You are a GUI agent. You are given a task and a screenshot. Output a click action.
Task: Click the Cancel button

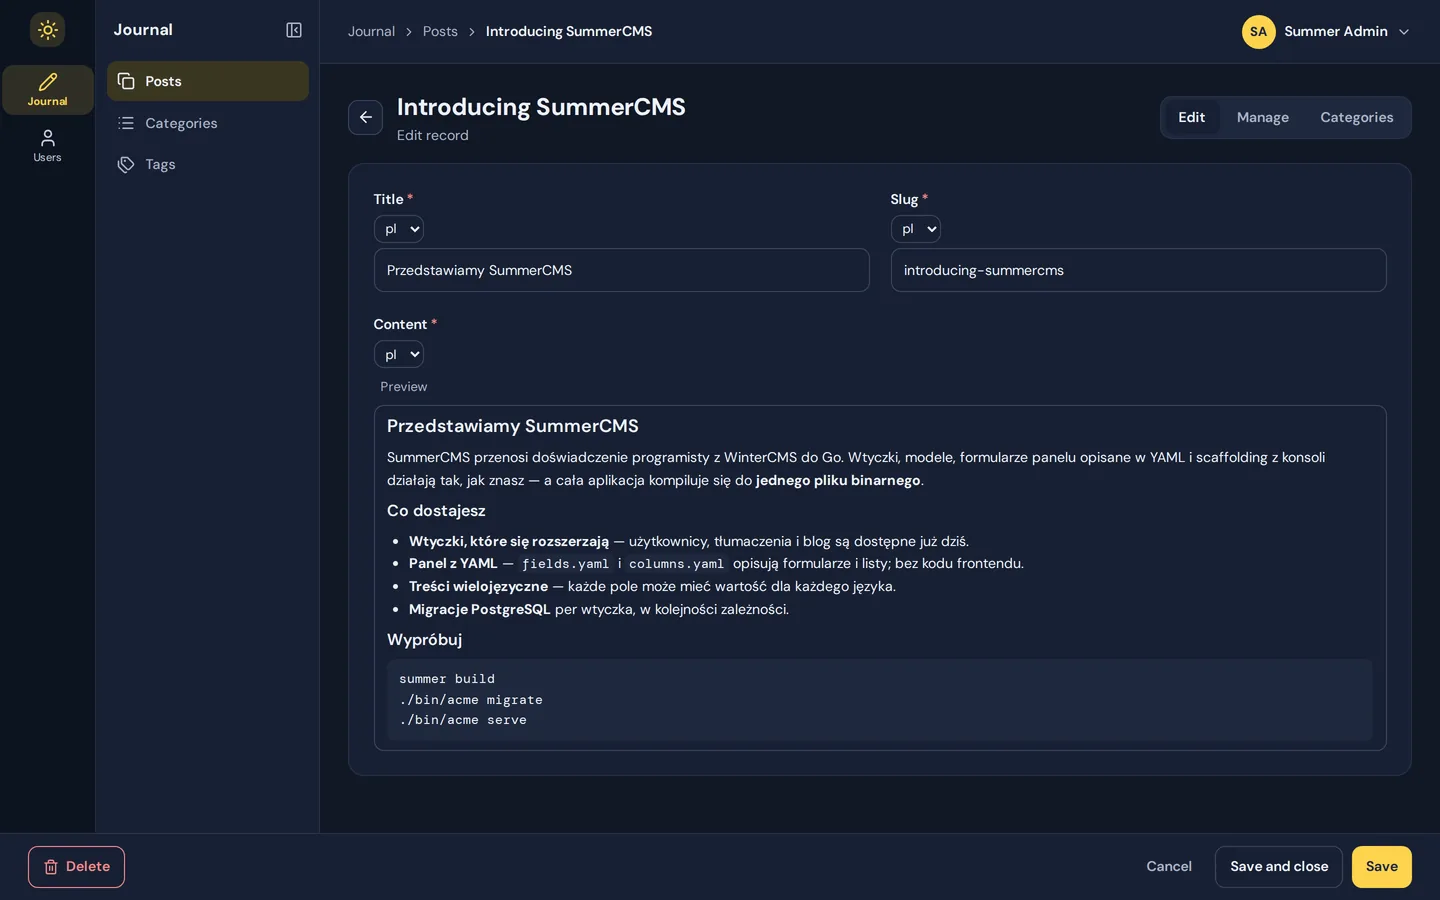tap(1168, 867)
